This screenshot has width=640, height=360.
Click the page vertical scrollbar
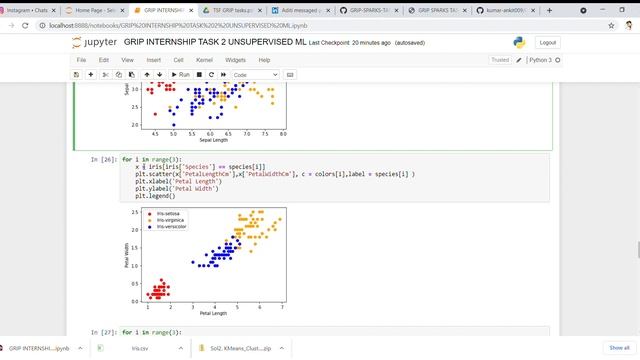[638, 250]
